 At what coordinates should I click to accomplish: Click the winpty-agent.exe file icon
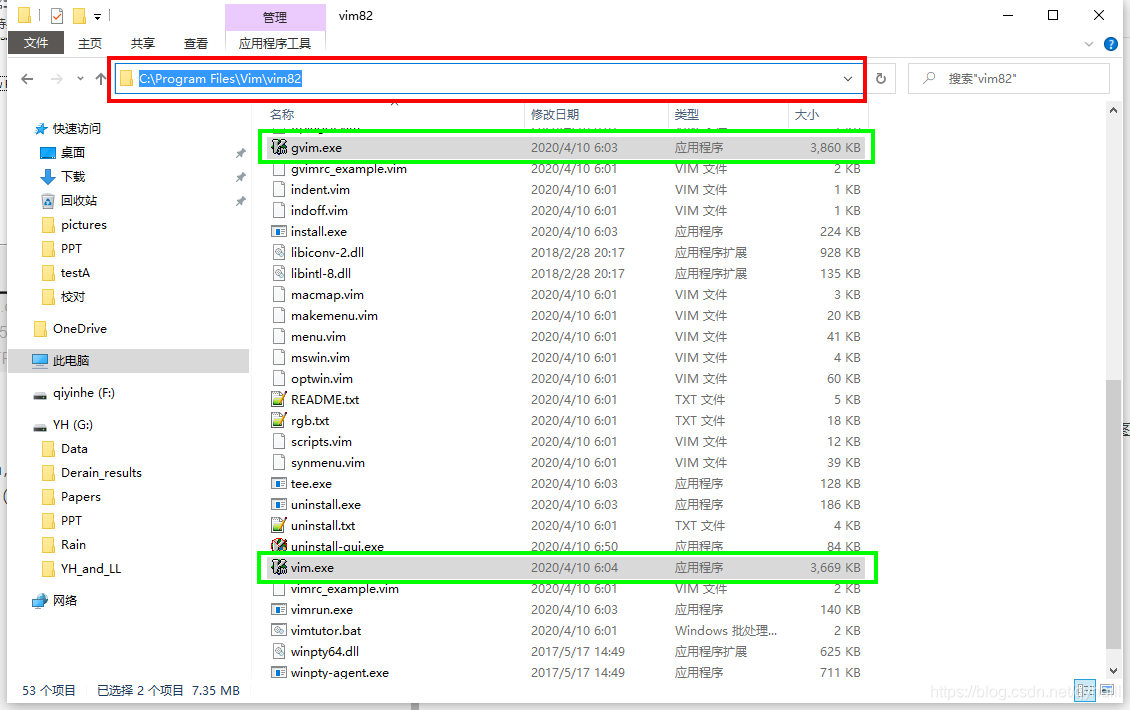[279, 672]
